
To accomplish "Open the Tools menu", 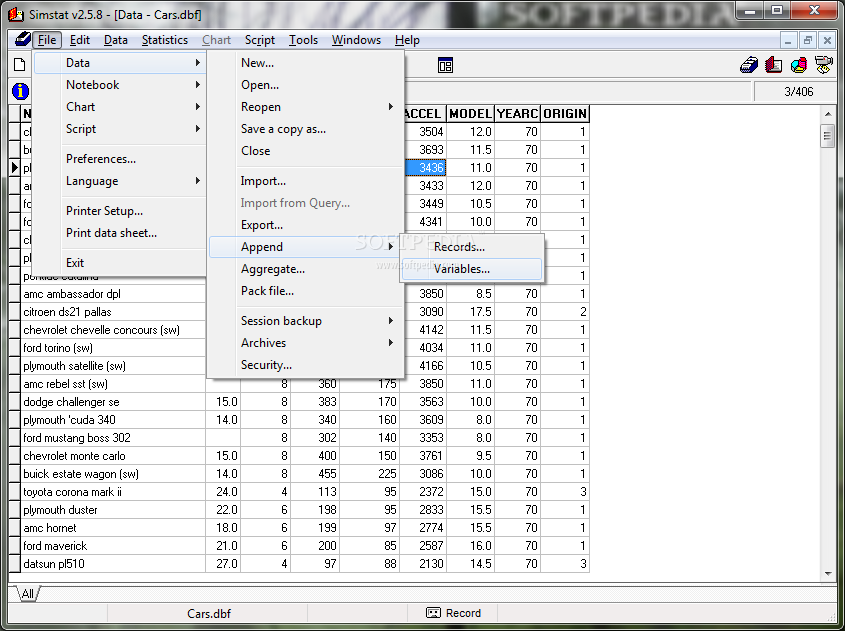I will pyautogui.click(x=303, y=40).
